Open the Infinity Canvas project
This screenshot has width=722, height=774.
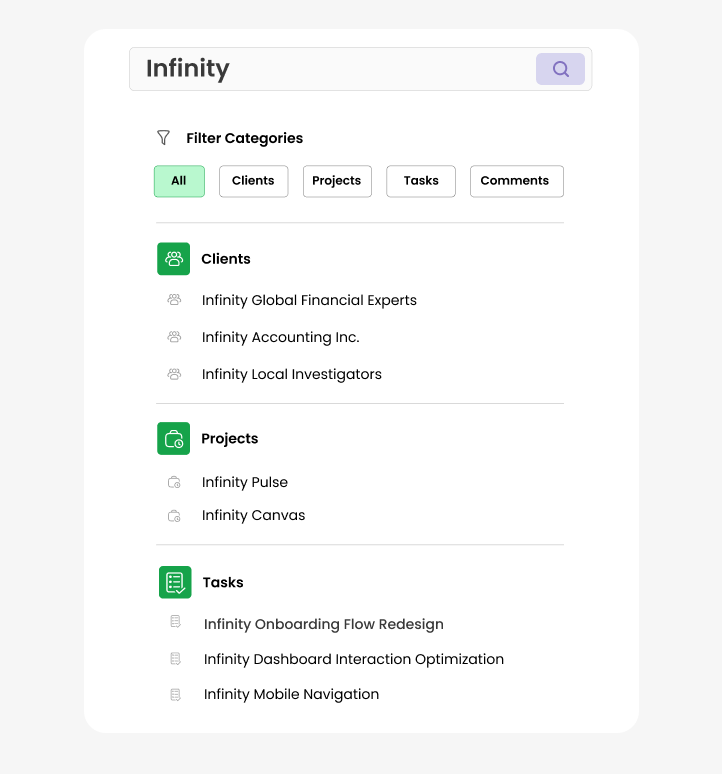point(253,515)
